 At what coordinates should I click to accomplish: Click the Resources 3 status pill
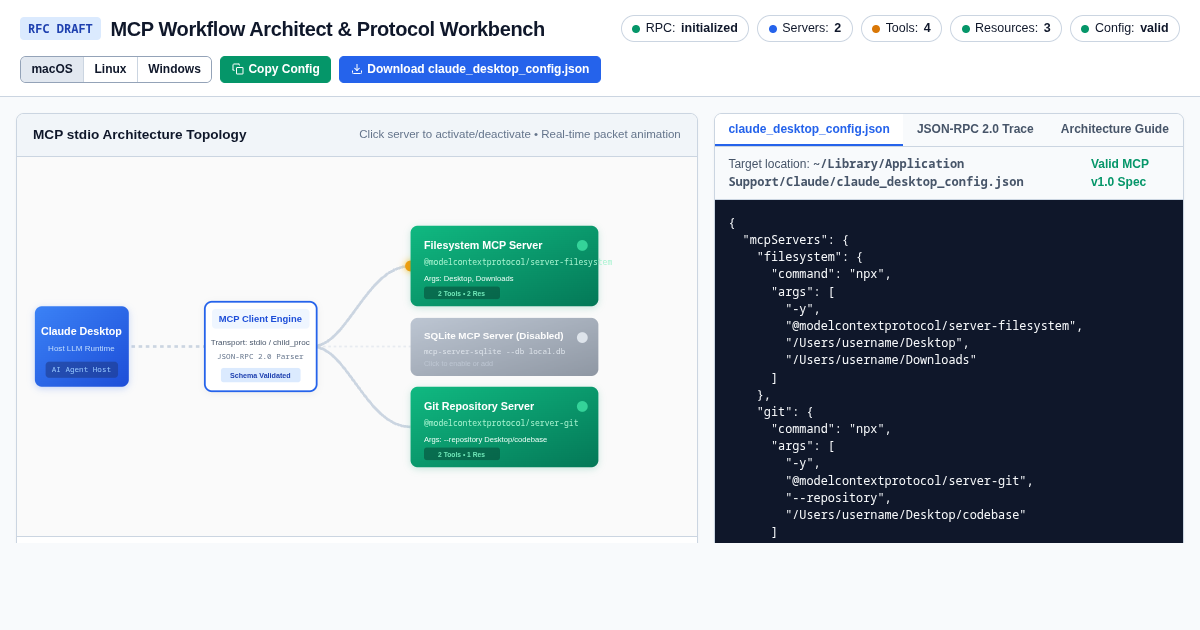1006,28
